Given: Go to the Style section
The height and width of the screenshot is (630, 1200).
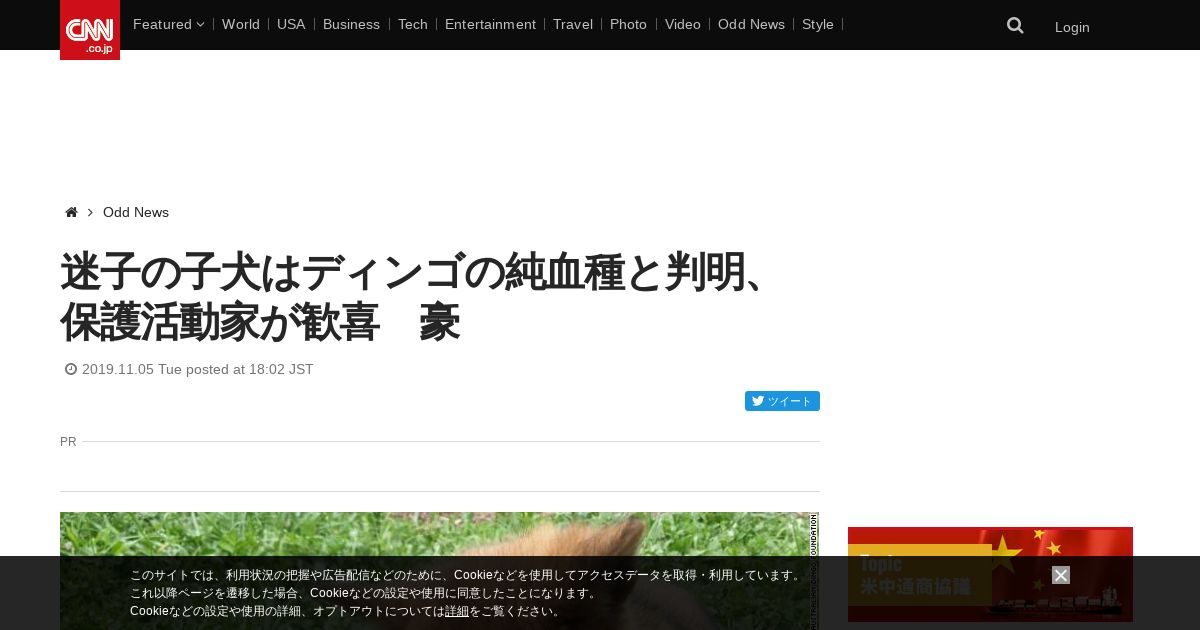Looking at the screenshot, I should [818, 24].
